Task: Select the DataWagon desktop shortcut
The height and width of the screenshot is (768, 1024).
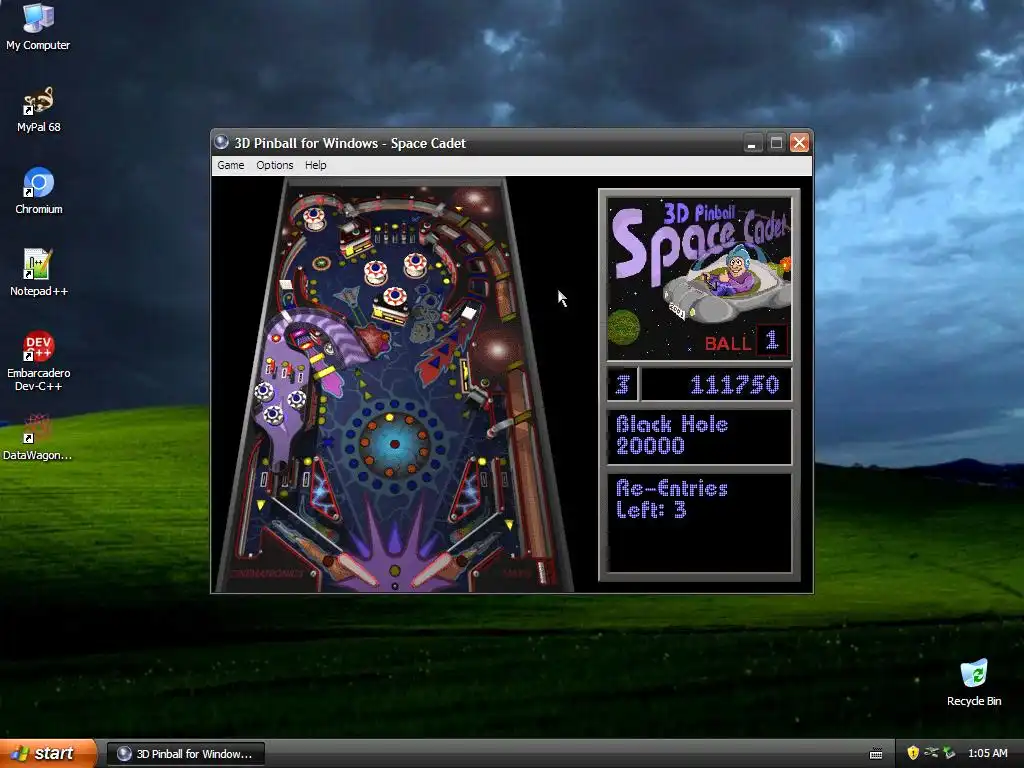Action: [x=37, y=438]
